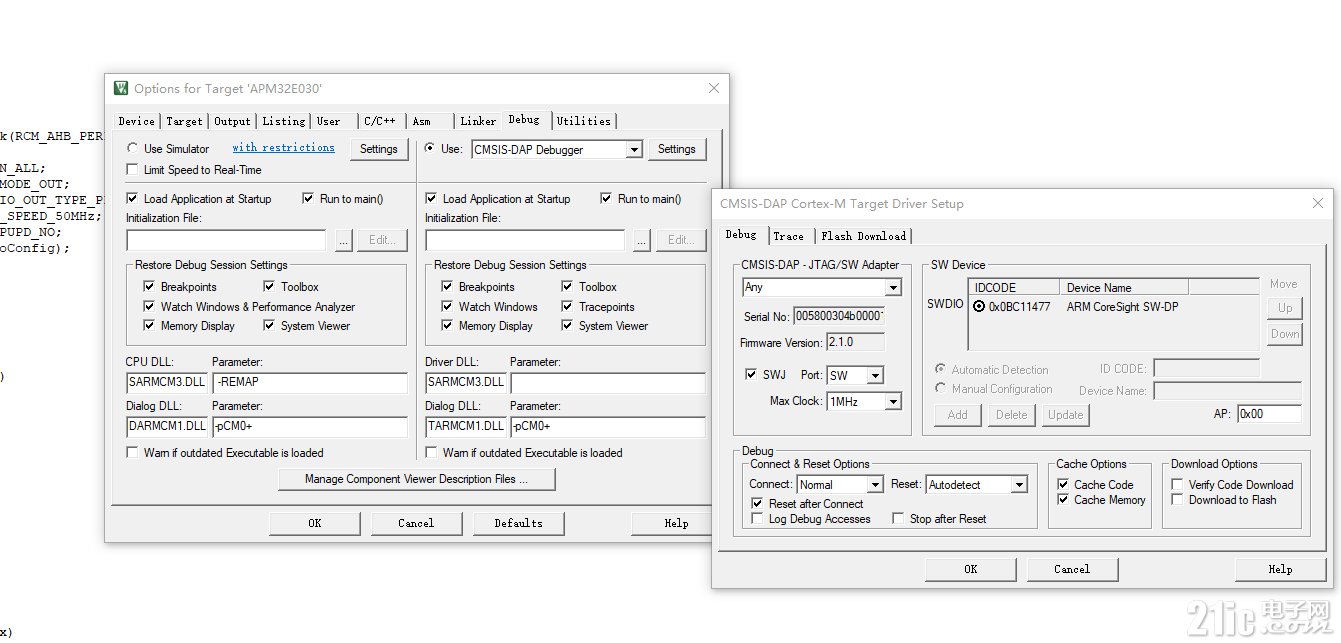Click the Defaults button
The width and height of the screenshot is (1341, 643).
(x=519, y=523)
